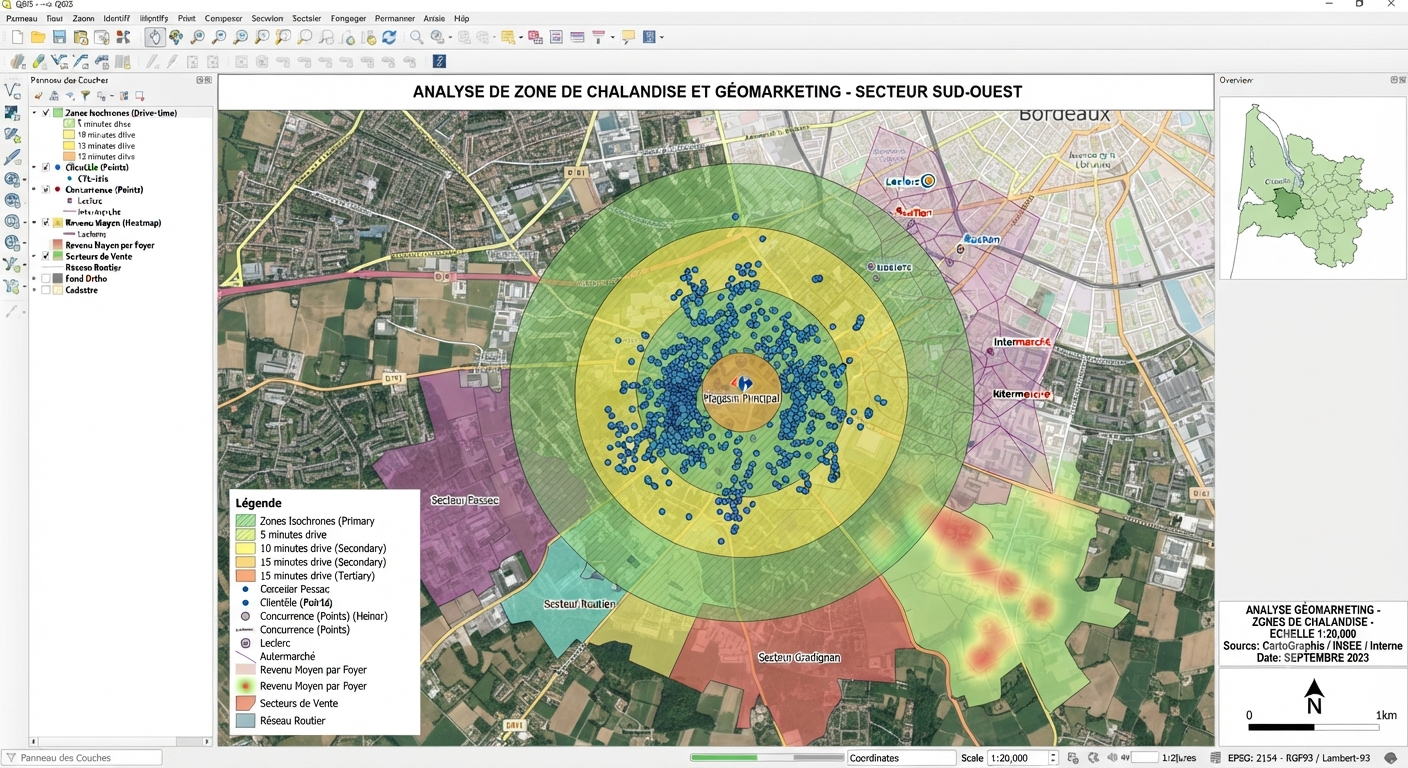1408x768 pixels.
Task: Enable the Fond Ortho layer checkbox
Action: click(x=46, y=278)
